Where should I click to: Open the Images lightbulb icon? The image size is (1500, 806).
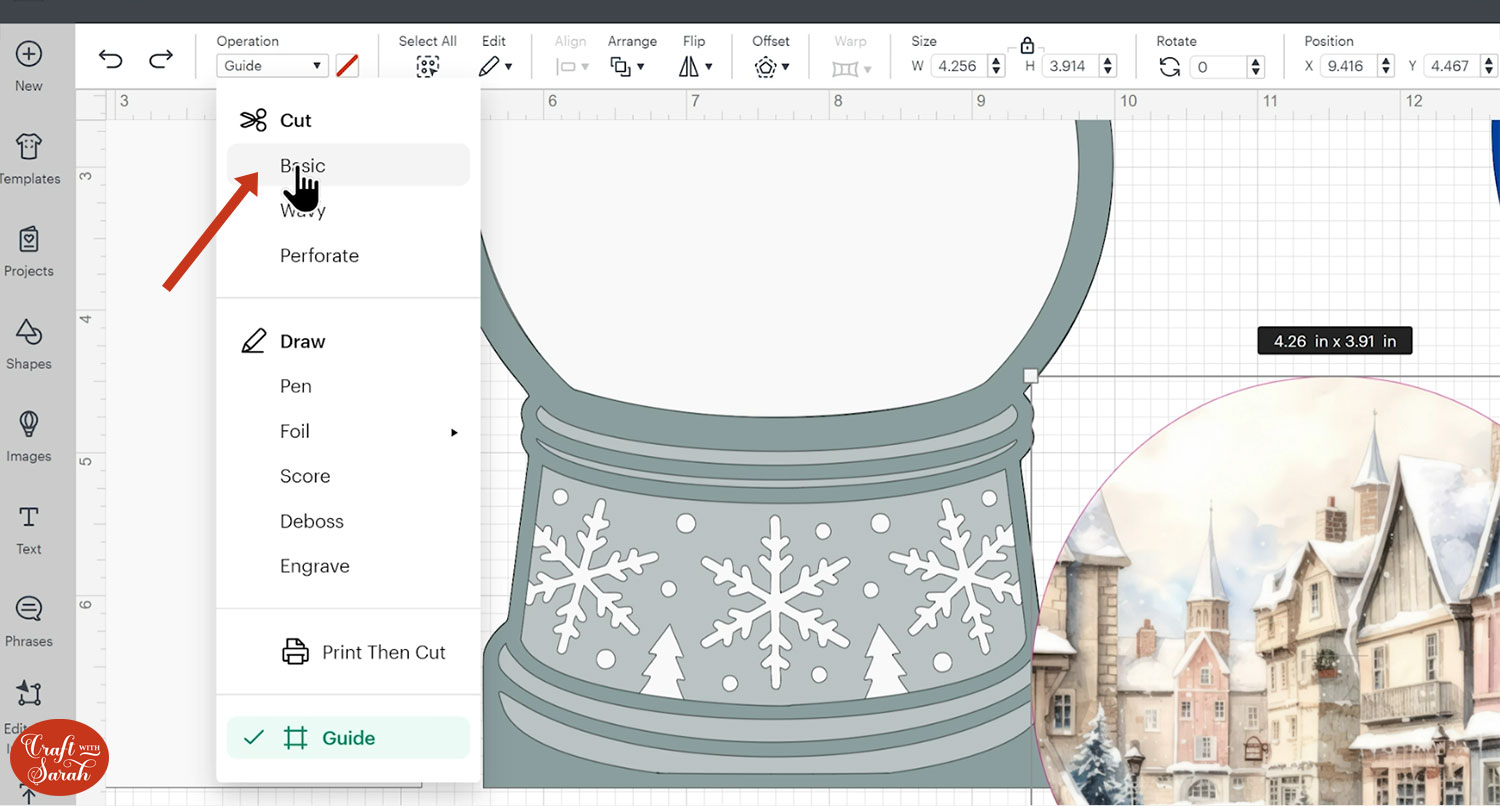pos(29,424)
